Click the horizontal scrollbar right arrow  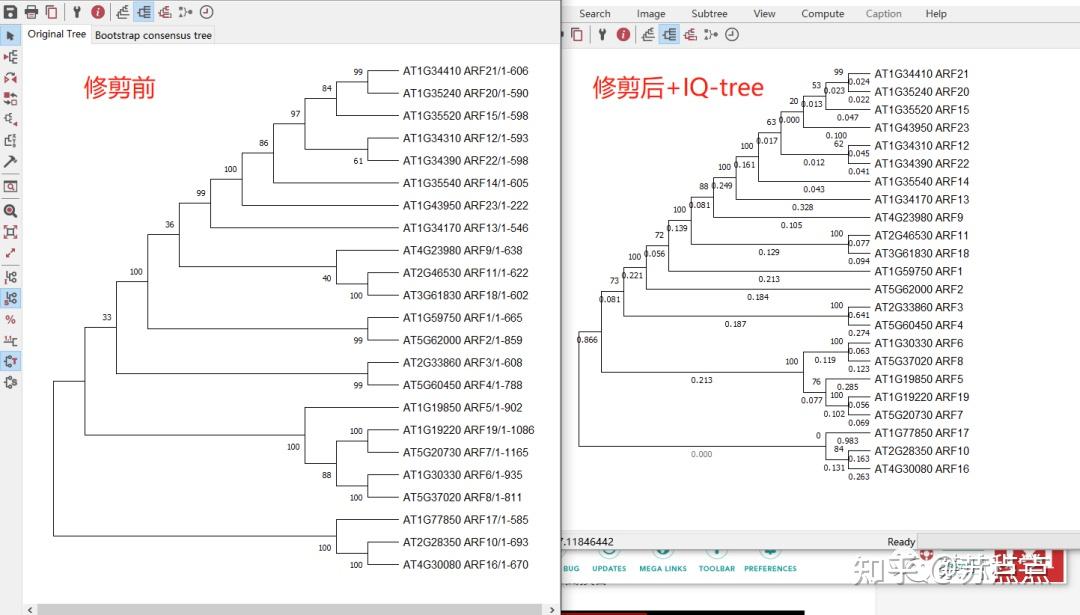click(552, 608)
